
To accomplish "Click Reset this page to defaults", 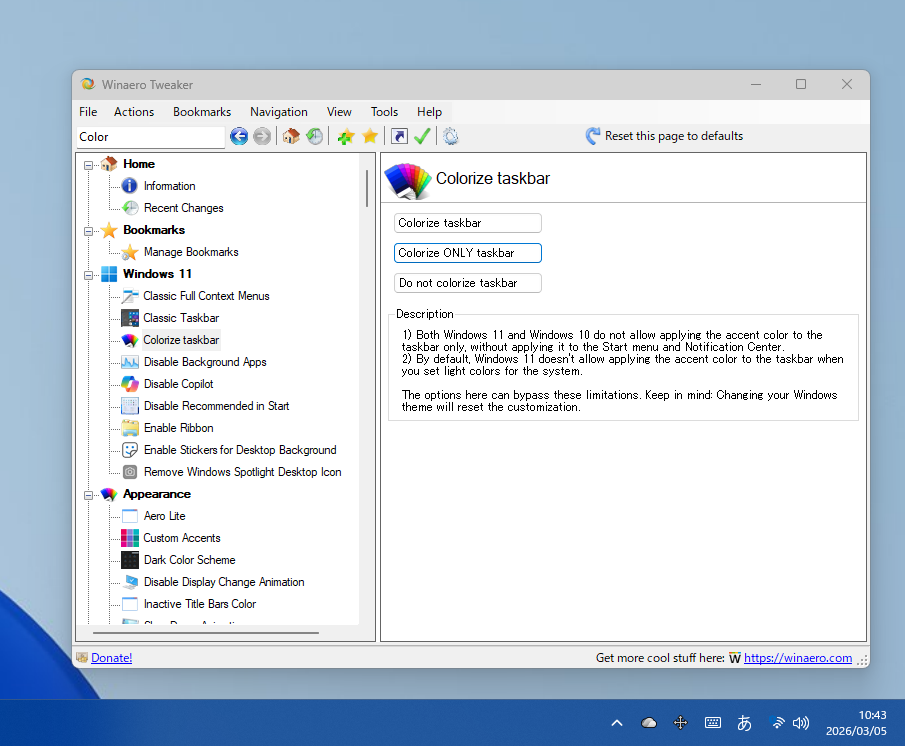I will click(664, 136).
